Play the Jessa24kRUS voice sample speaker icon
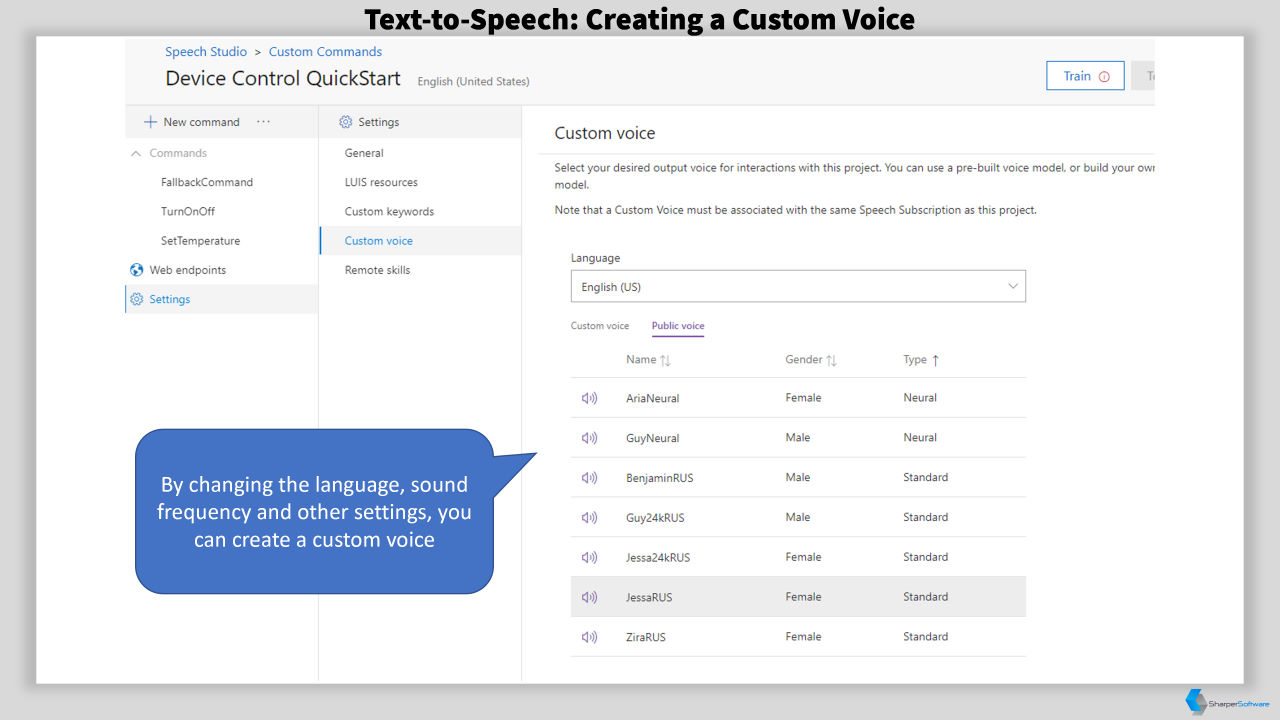The height and width of the screenshot is (720, 1280). tap(589, 557)
